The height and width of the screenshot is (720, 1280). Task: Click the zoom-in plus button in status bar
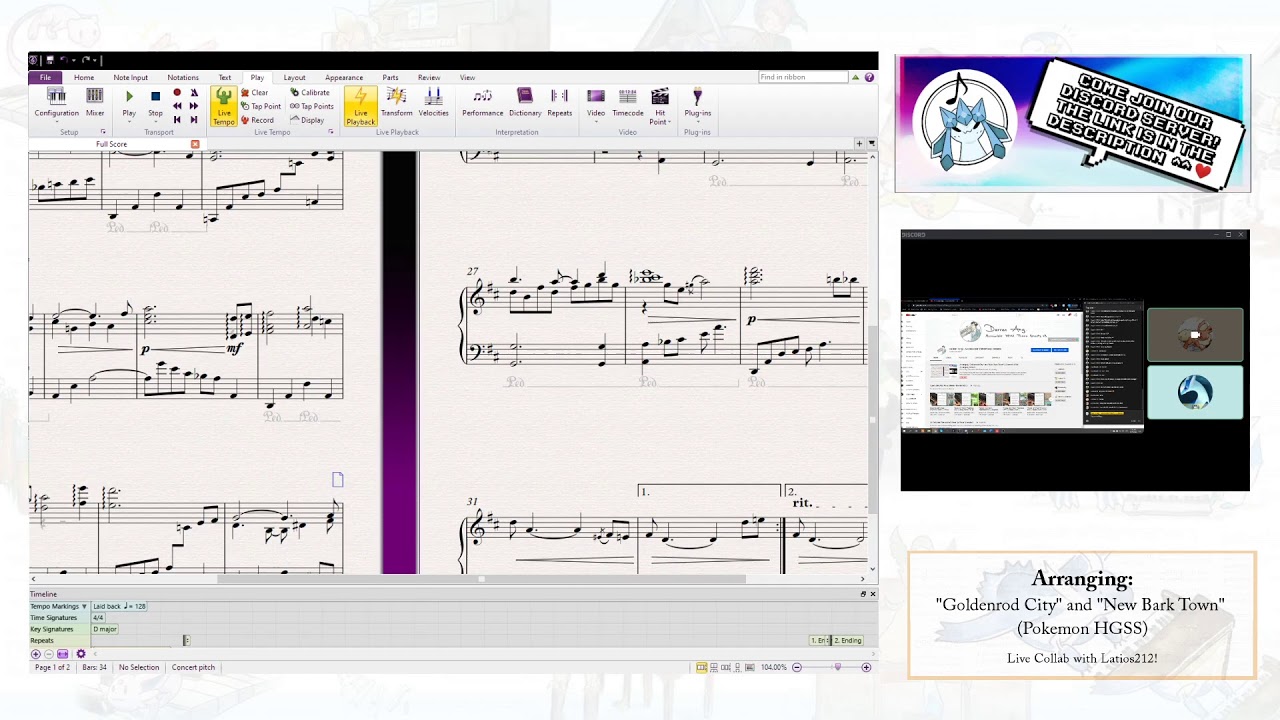pyautogui.click(x=866, y=667)
